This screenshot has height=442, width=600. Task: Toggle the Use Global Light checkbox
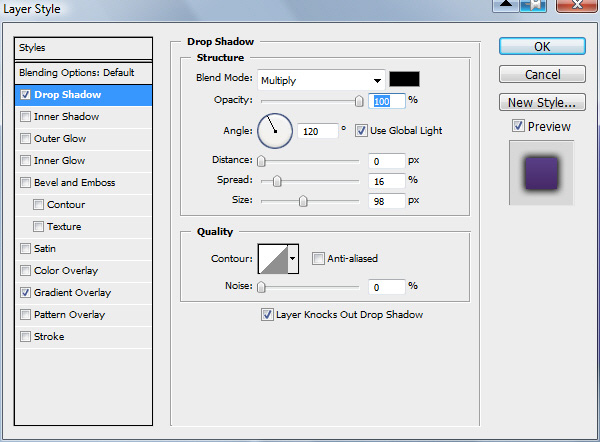coord(361,130)
